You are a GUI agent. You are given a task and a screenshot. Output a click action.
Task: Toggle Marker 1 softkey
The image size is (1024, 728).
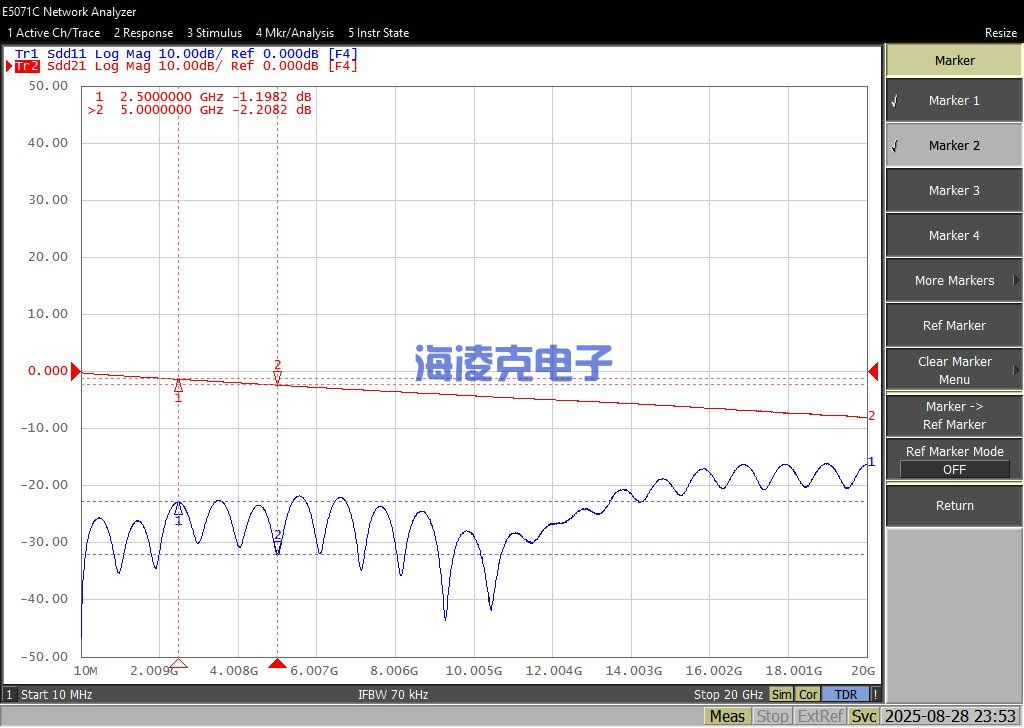click(954, 101)
